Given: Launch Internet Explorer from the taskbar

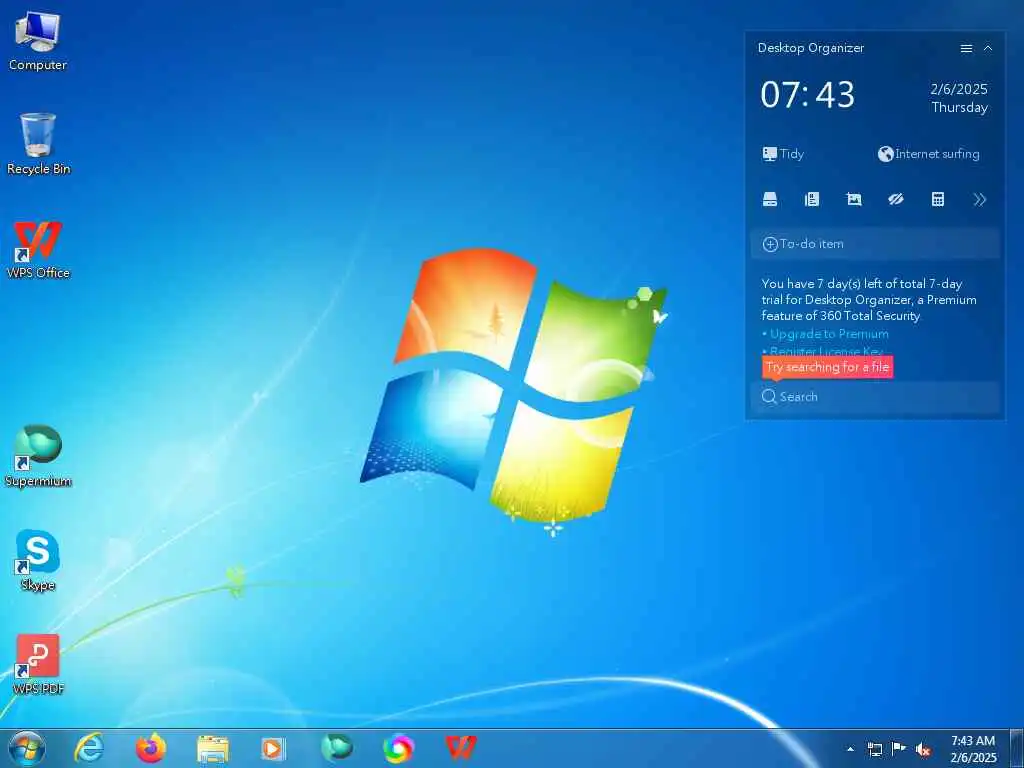Looking at the screenshot, I should pyautogui.click(x=89, y=748).
